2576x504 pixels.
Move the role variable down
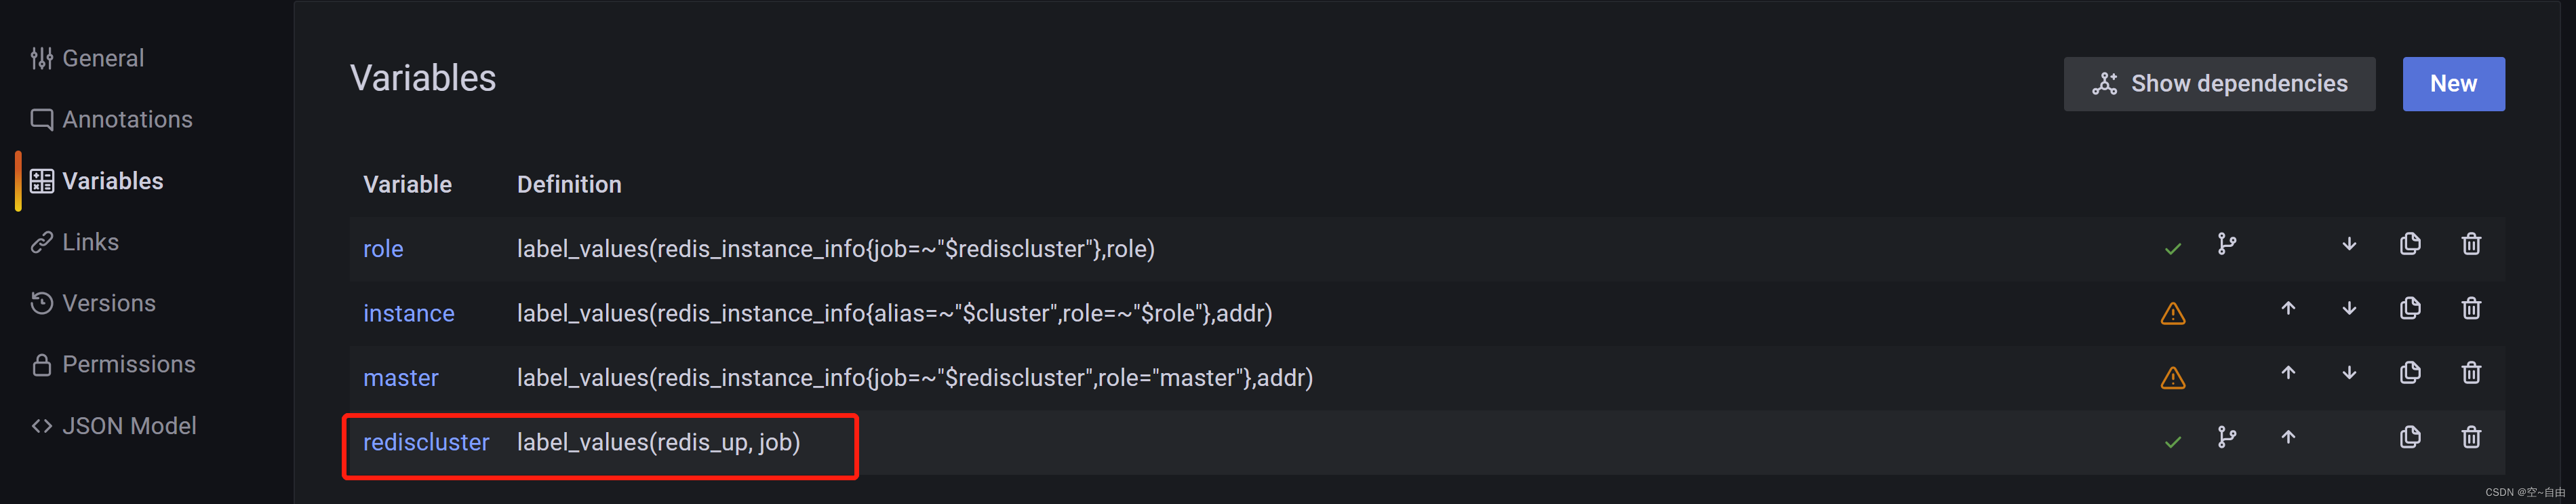(2349, 244)
